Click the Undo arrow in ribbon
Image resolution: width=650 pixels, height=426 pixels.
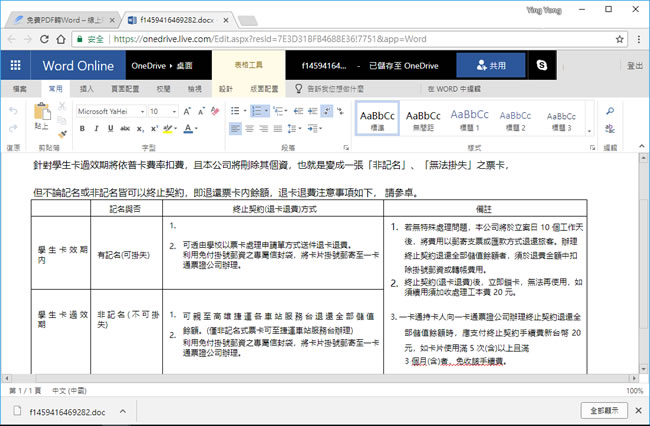pos(13,111)
